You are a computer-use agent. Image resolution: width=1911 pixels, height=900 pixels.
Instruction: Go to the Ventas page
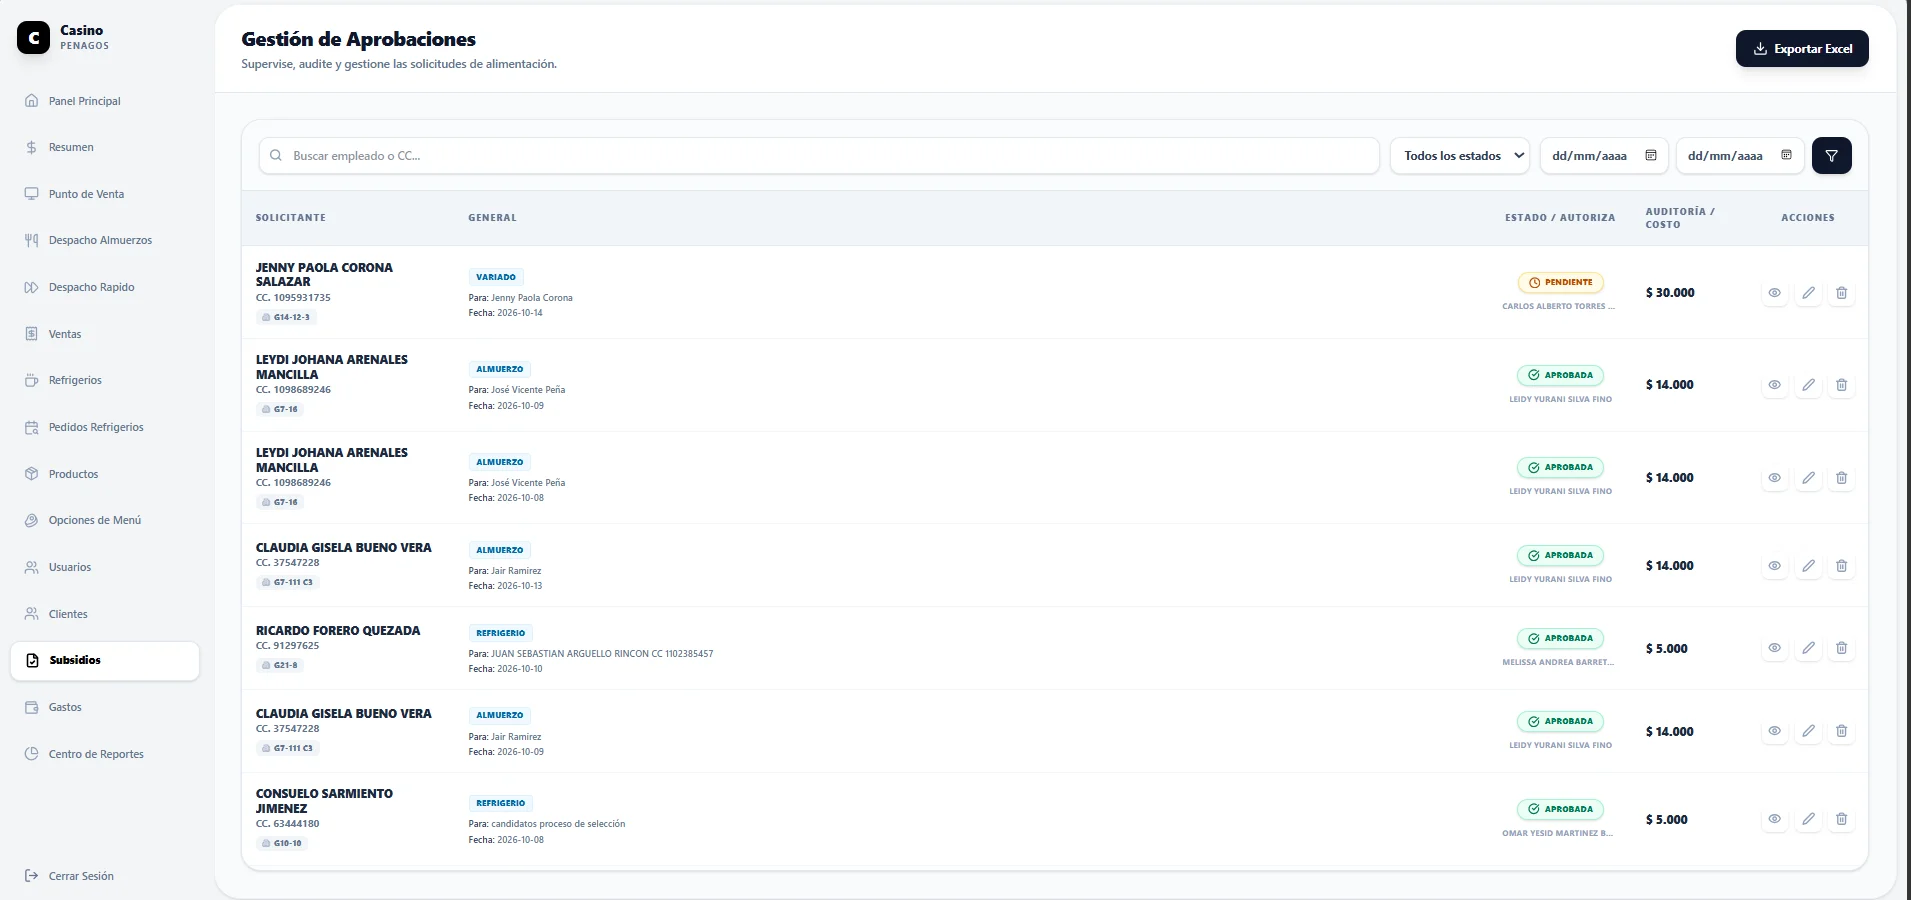click(105, 334)
